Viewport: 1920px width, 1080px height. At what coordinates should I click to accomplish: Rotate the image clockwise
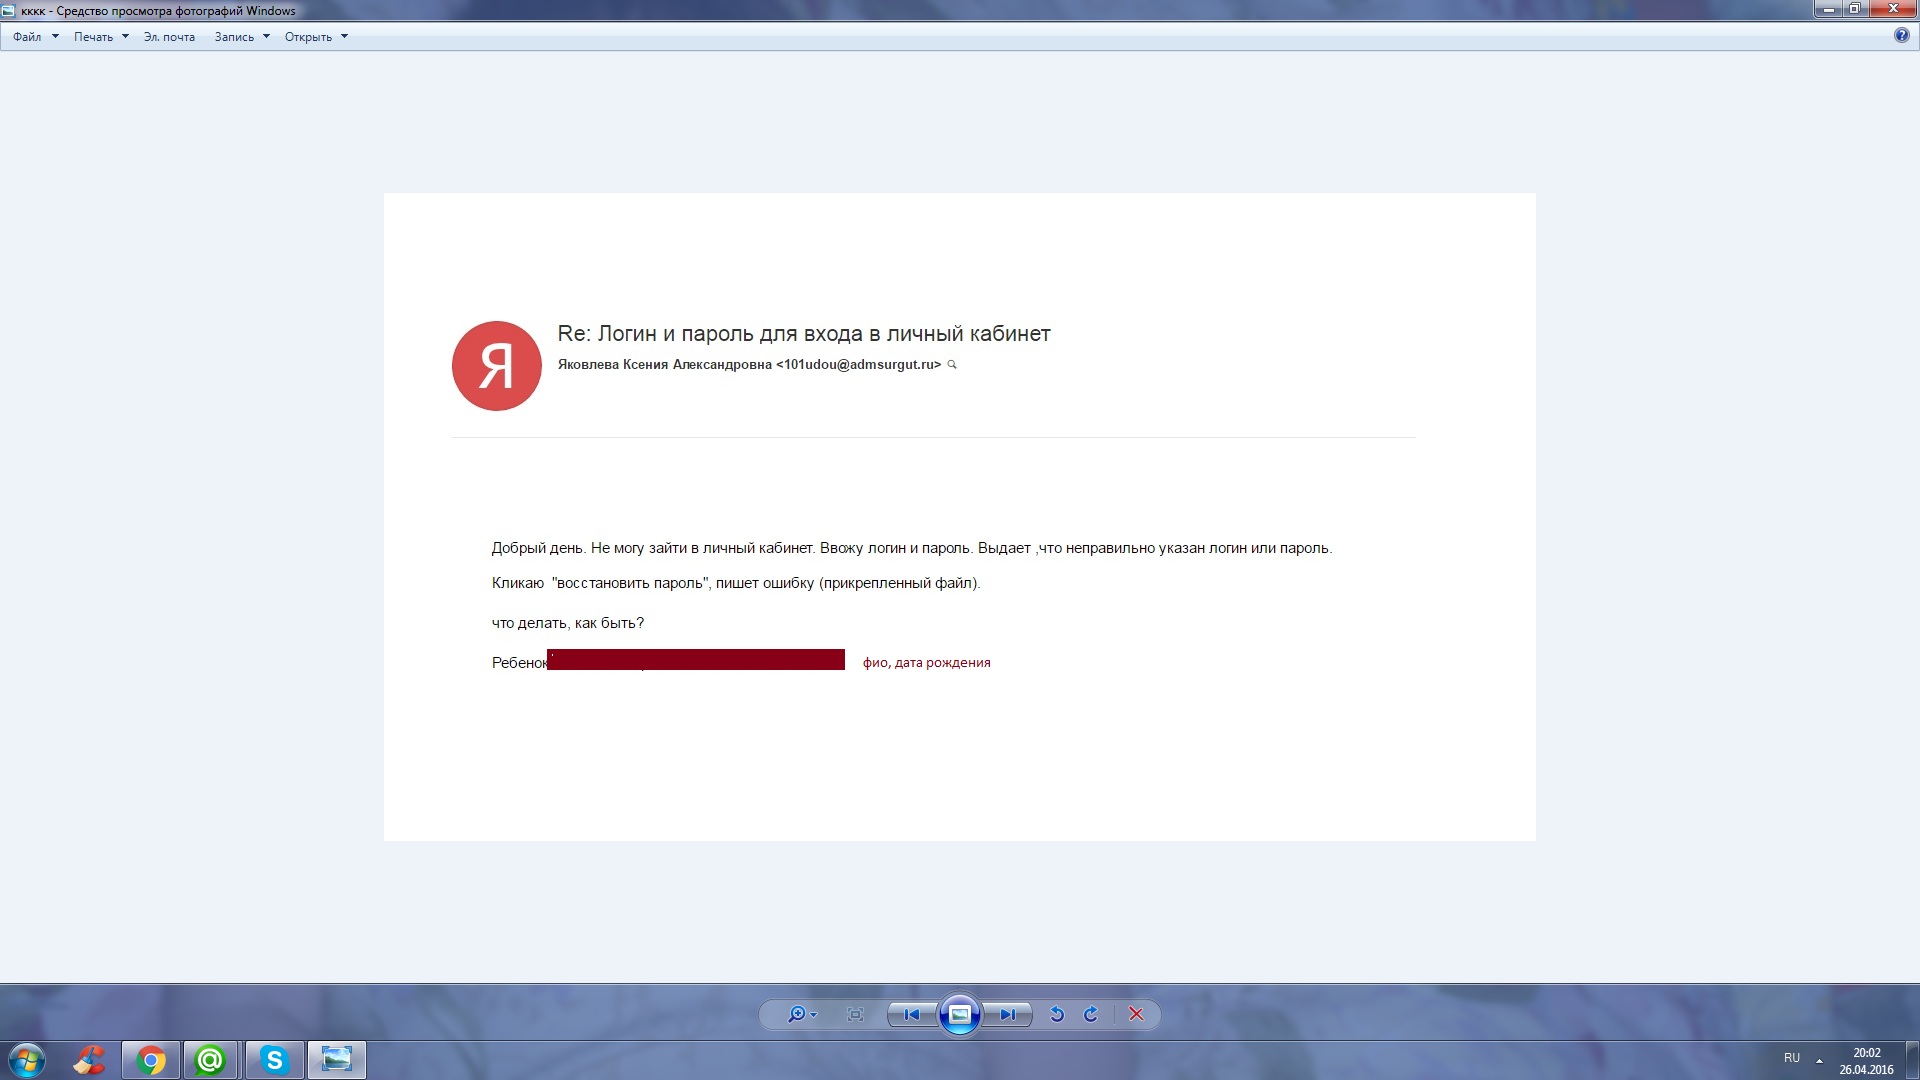(1091, 1014)
